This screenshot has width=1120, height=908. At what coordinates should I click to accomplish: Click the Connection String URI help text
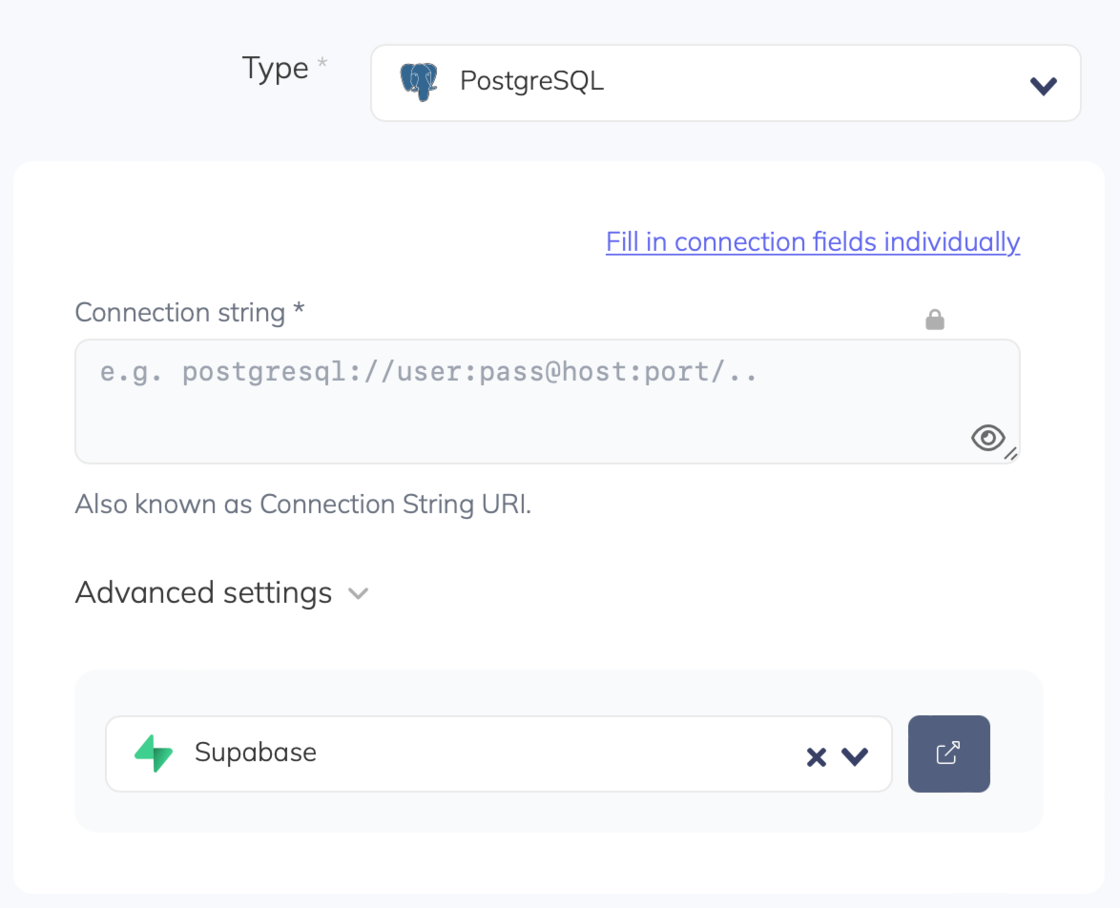(x=303, y=505)
